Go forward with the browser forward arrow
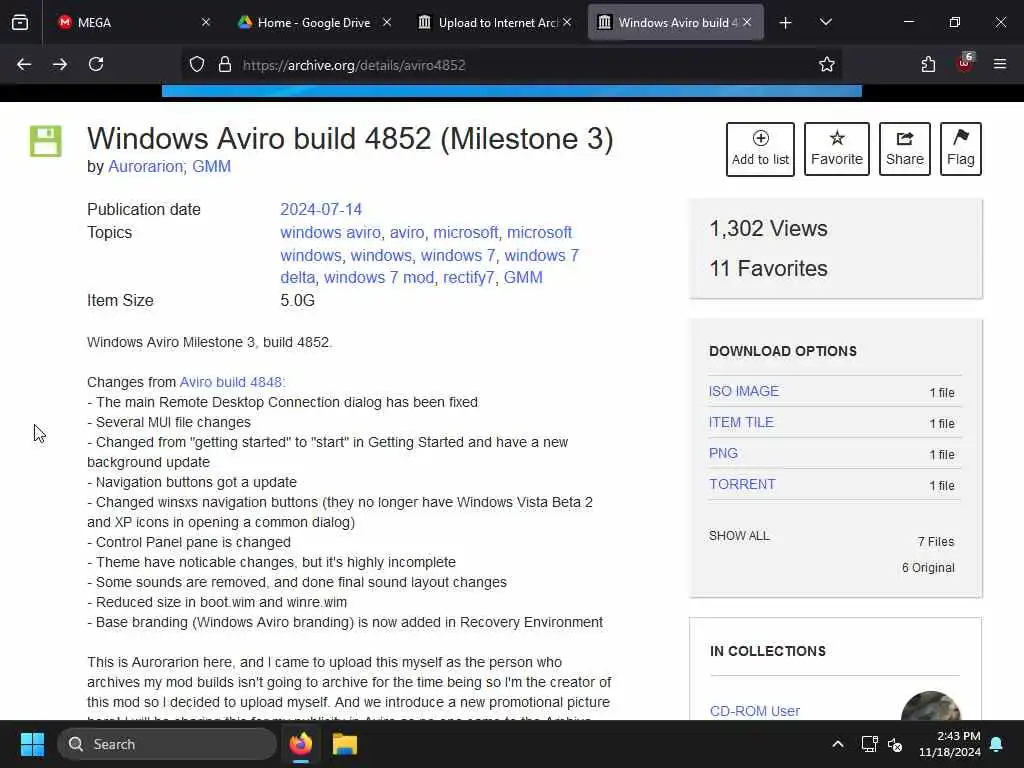The height and width of the screenshot is (768, 1024). 60,64
